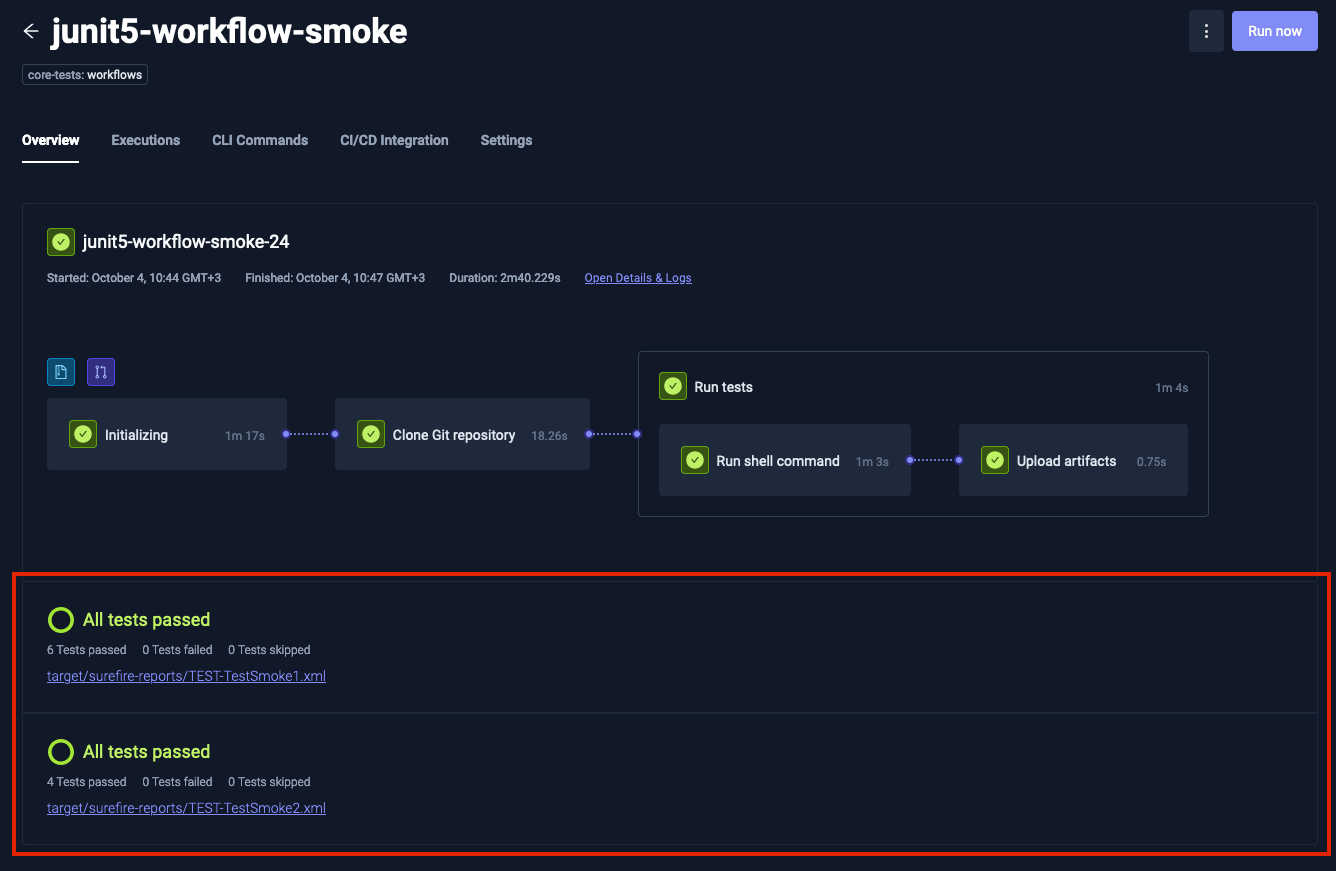The width and height of the screenshot is (1336, 871).
Task: Open the TEST-TestSmoke2.xml report link
Action: pos(186,808)
